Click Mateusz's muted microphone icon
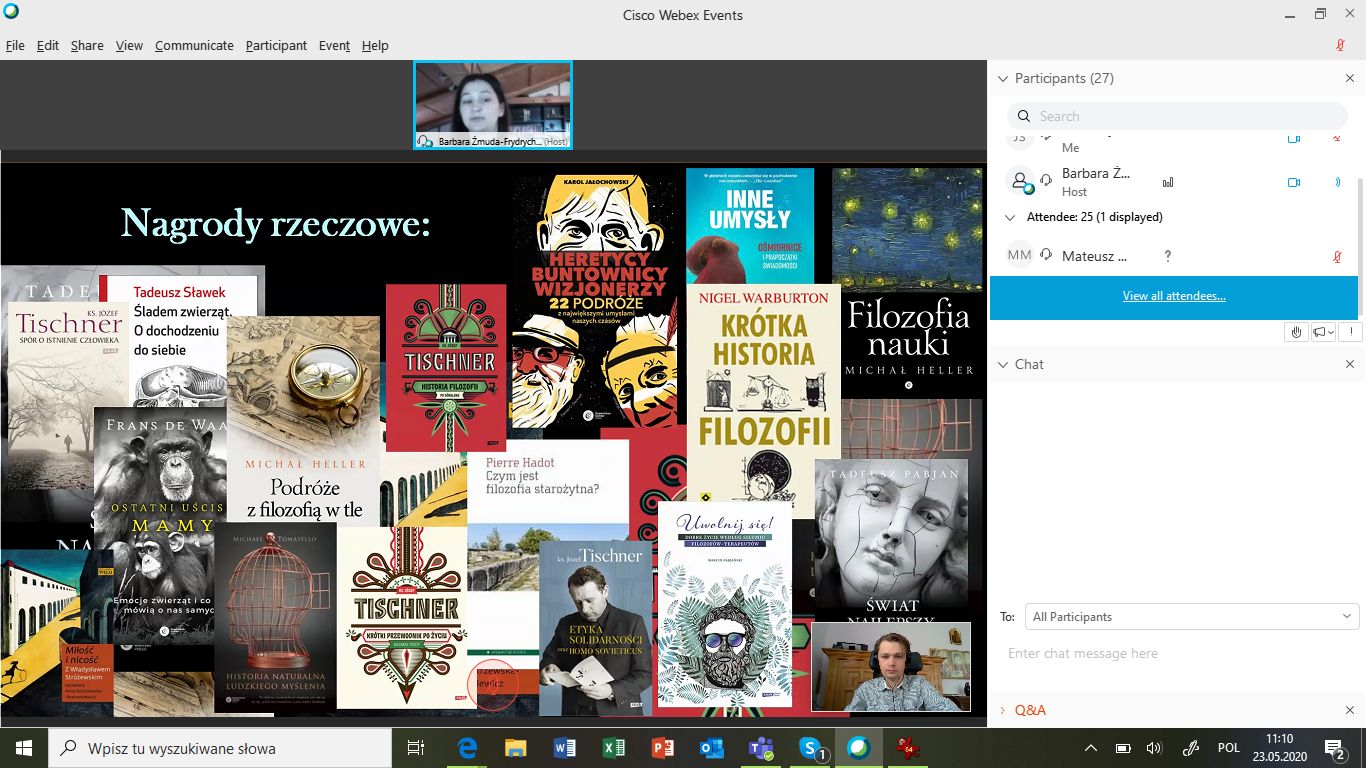The height and width of the screenshot is (768, 1366). click(1337, 256)
